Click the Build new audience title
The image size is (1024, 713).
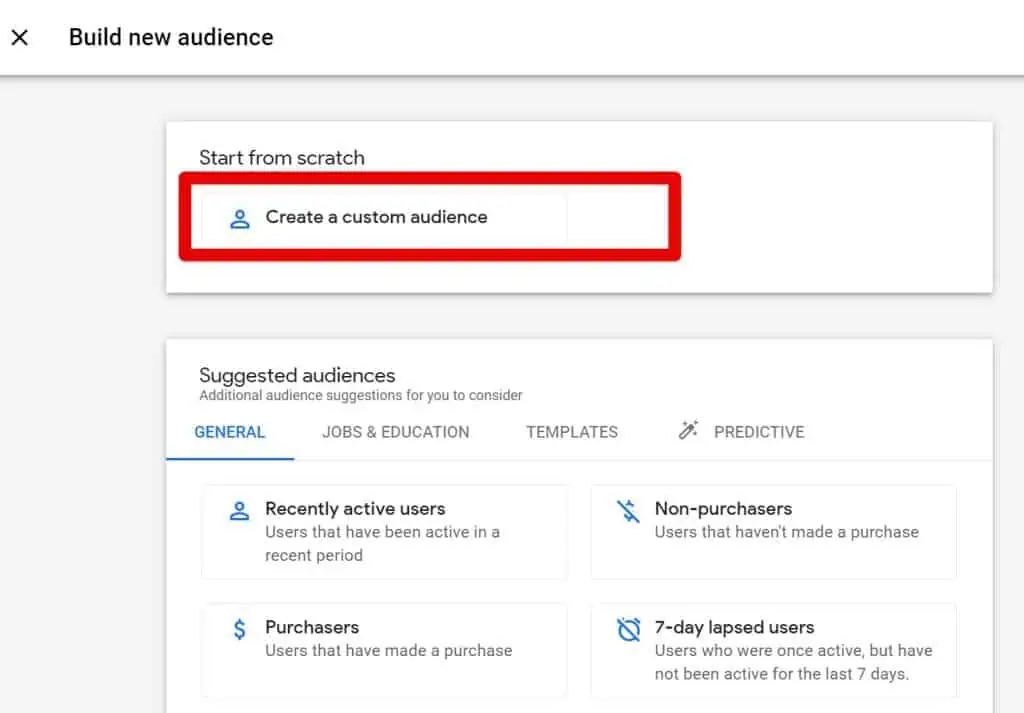point(170,37)
